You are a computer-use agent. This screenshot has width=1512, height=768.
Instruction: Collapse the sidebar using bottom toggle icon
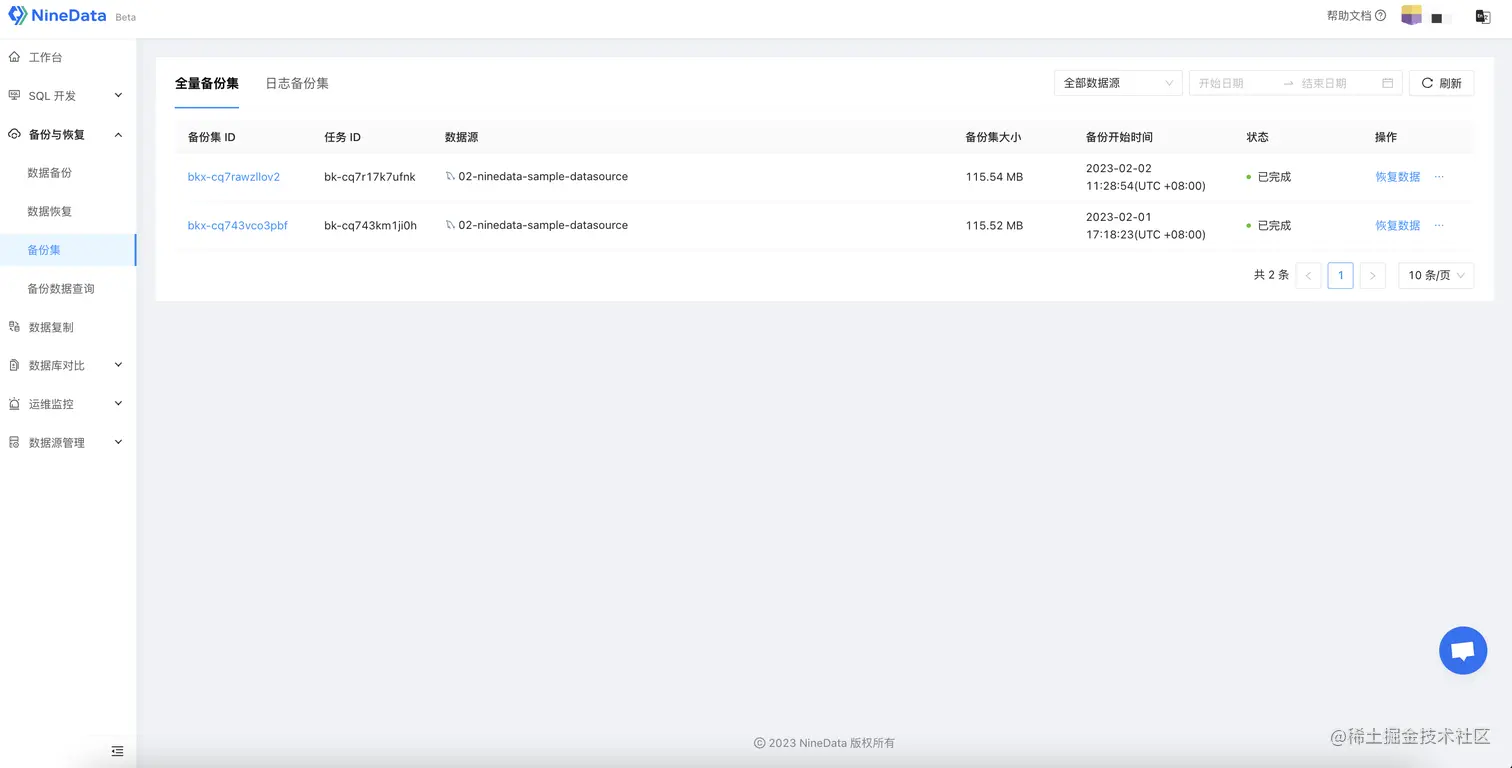tap(117, 751)
